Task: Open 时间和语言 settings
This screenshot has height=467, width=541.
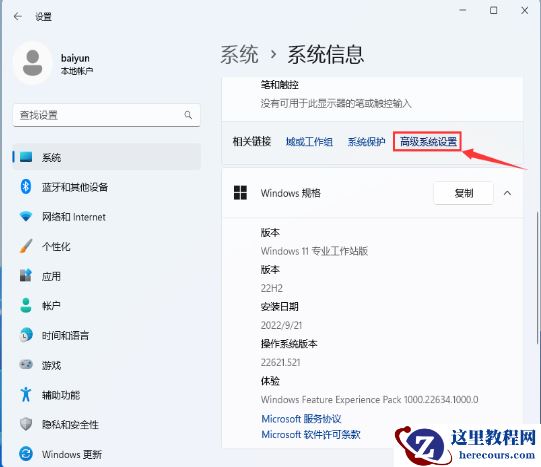Action: click(106, 335)
